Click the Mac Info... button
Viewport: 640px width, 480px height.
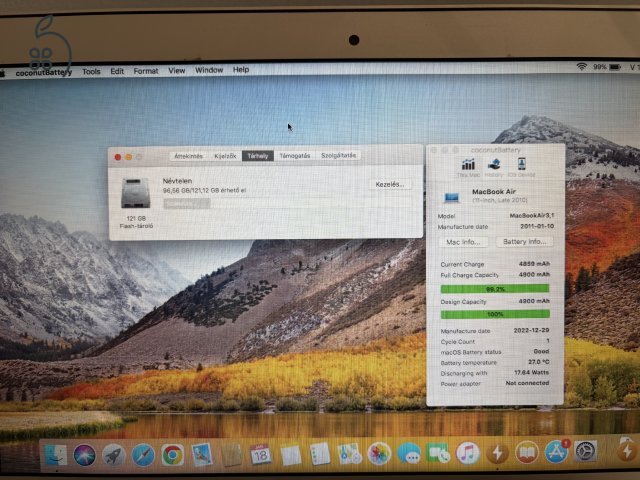tap(464, 242)
